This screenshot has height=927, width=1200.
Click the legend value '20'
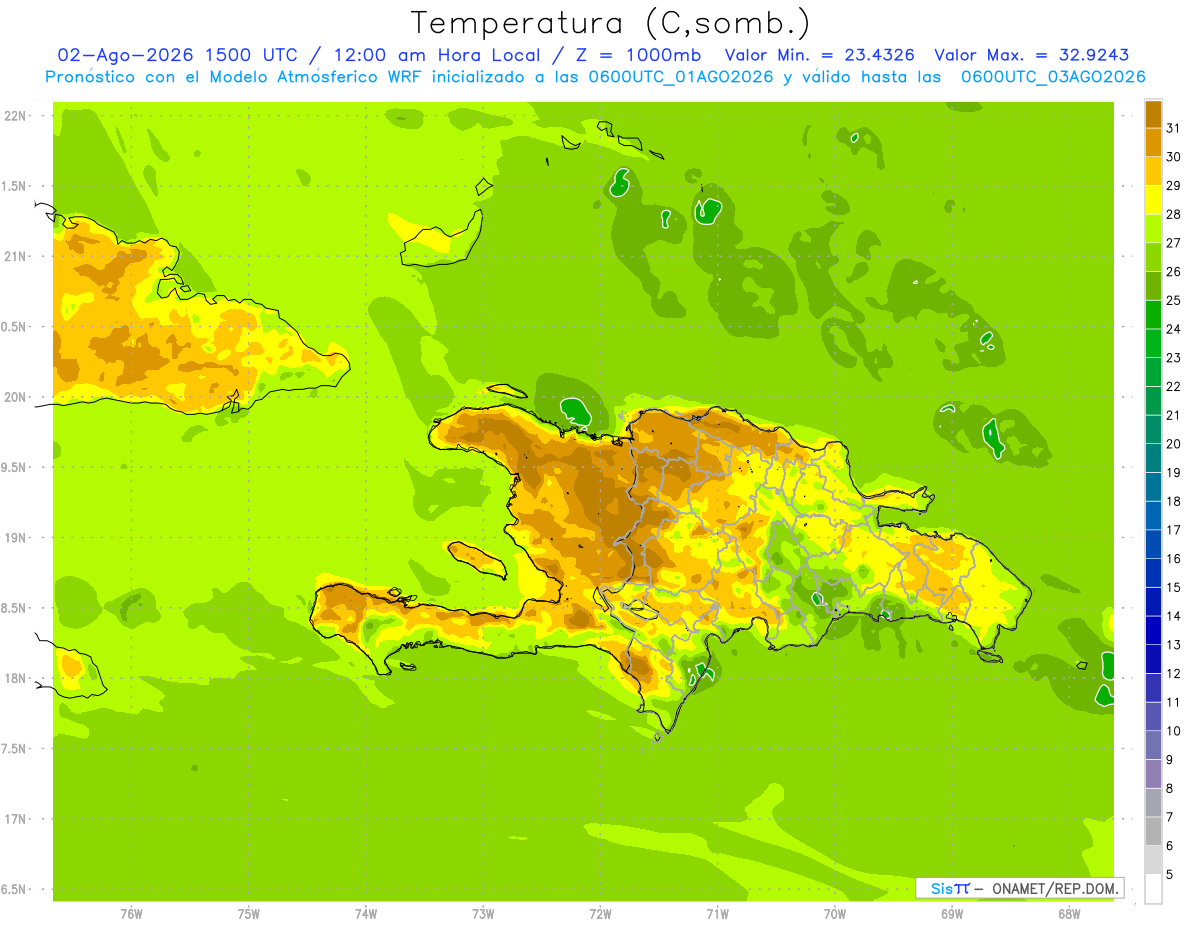[x=1173, y=444]
